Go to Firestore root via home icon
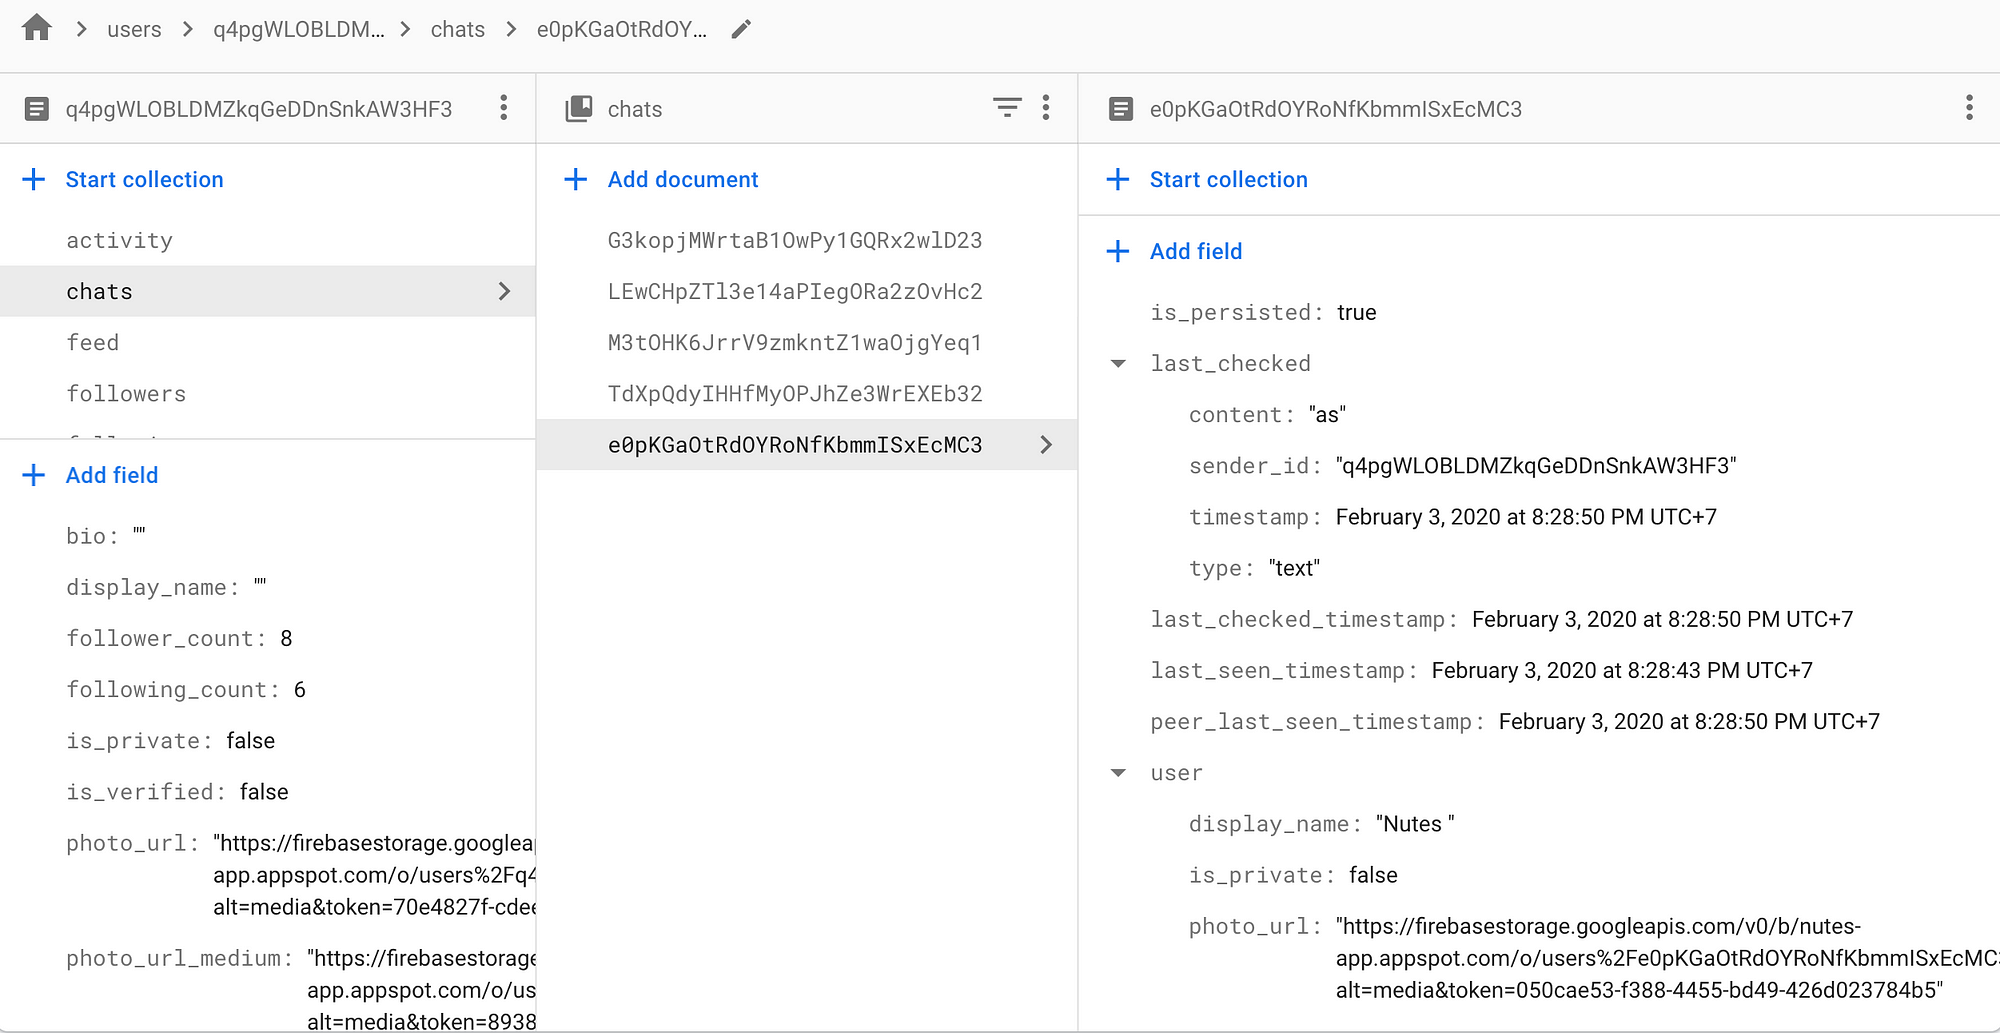 click(37, 28)
